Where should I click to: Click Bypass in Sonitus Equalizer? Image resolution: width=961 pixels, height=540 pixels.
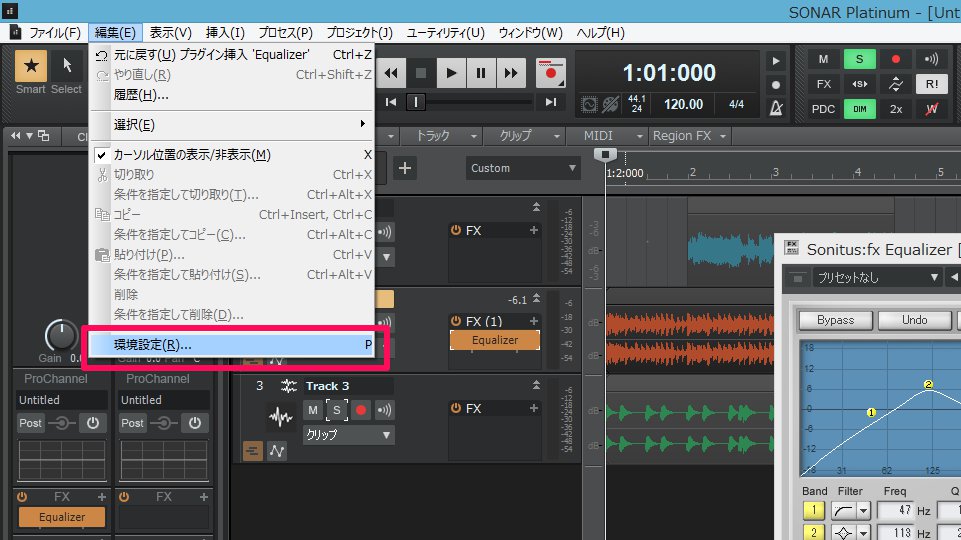(835, 320)
